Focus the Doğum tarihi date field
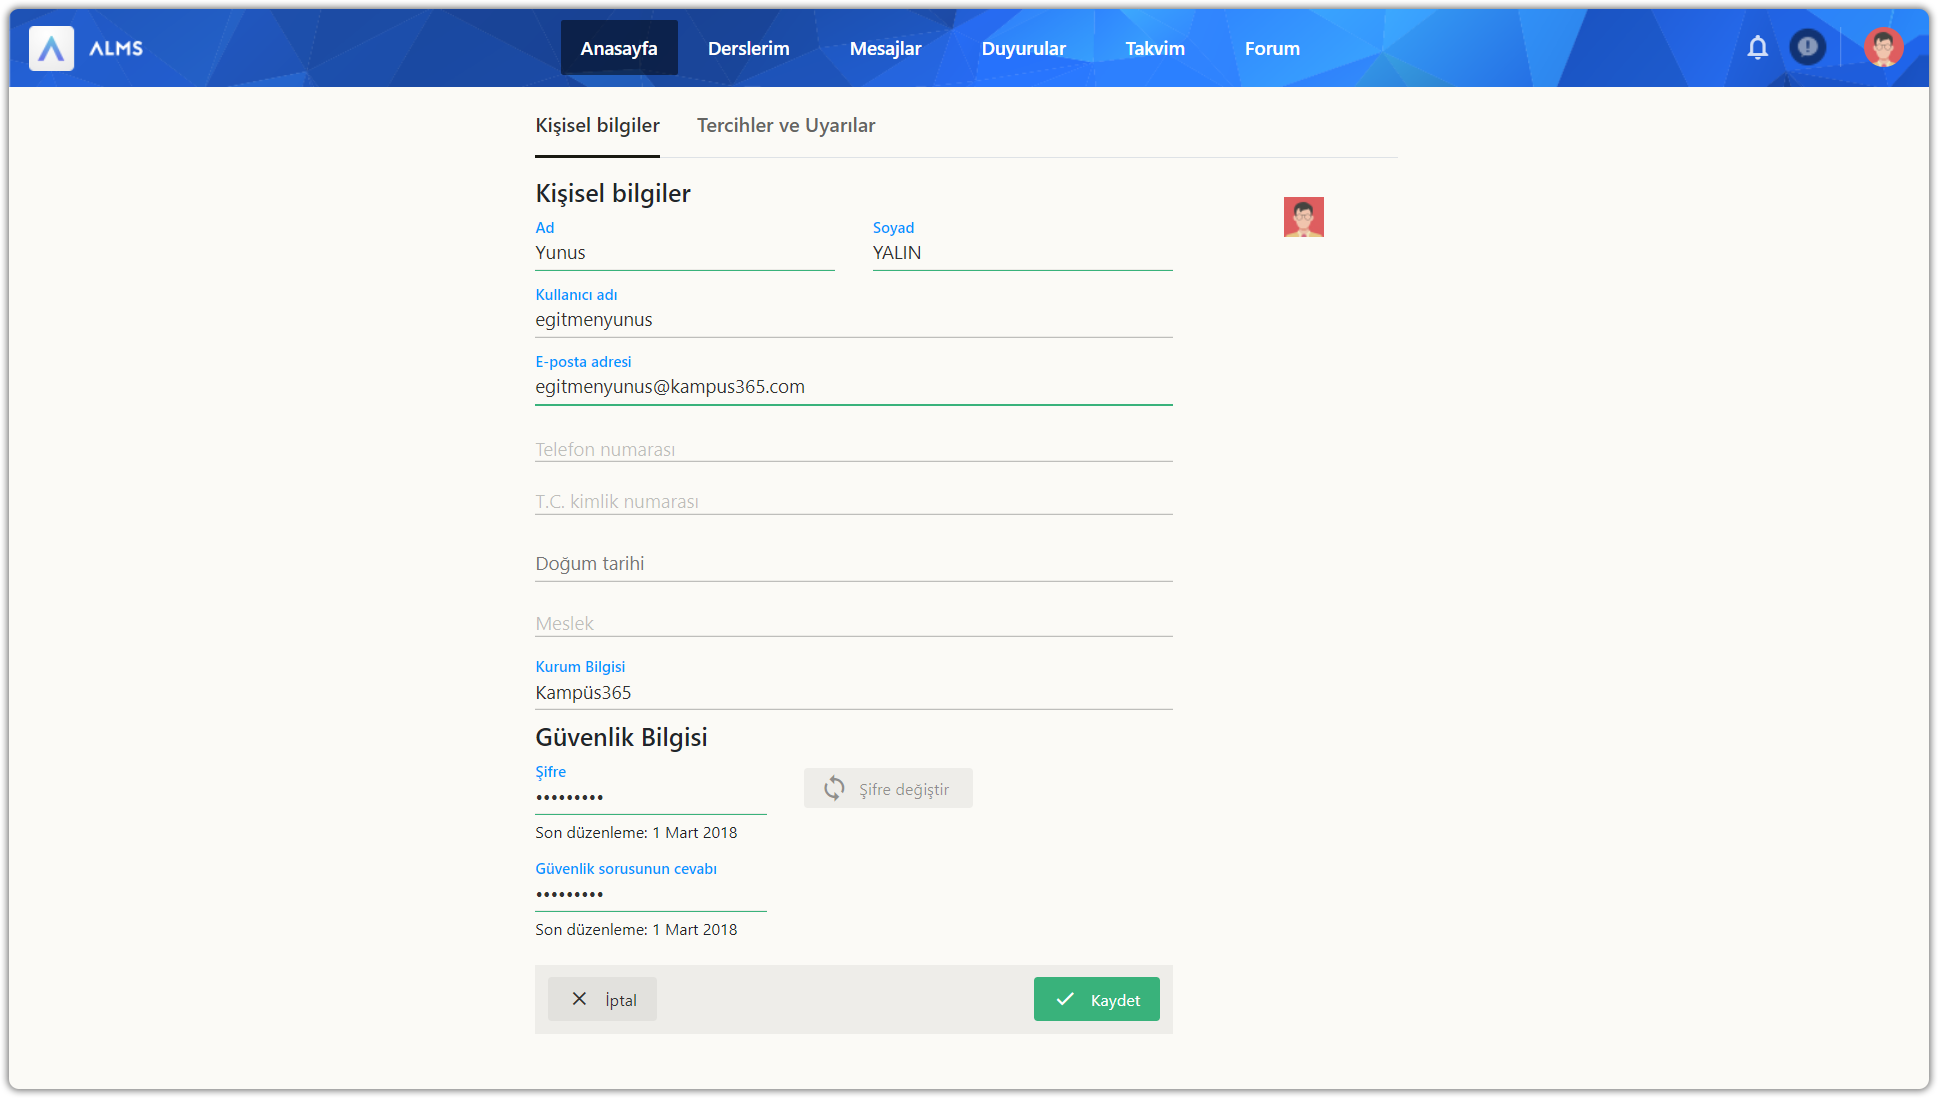 [x=853, y=564]
